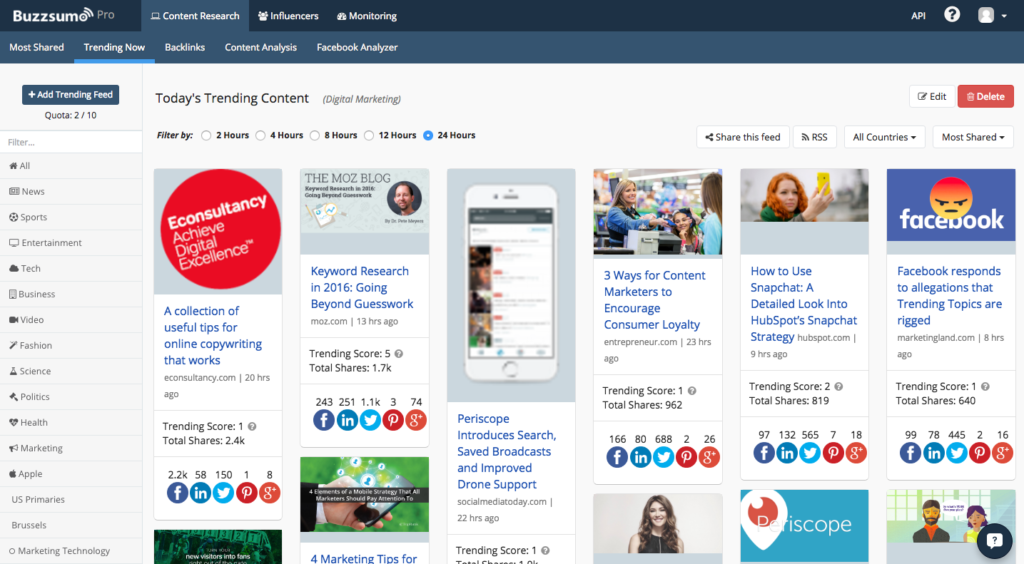Open article Keyword Research in 2016 link
Screen dimensions: 1024x564
362,287
